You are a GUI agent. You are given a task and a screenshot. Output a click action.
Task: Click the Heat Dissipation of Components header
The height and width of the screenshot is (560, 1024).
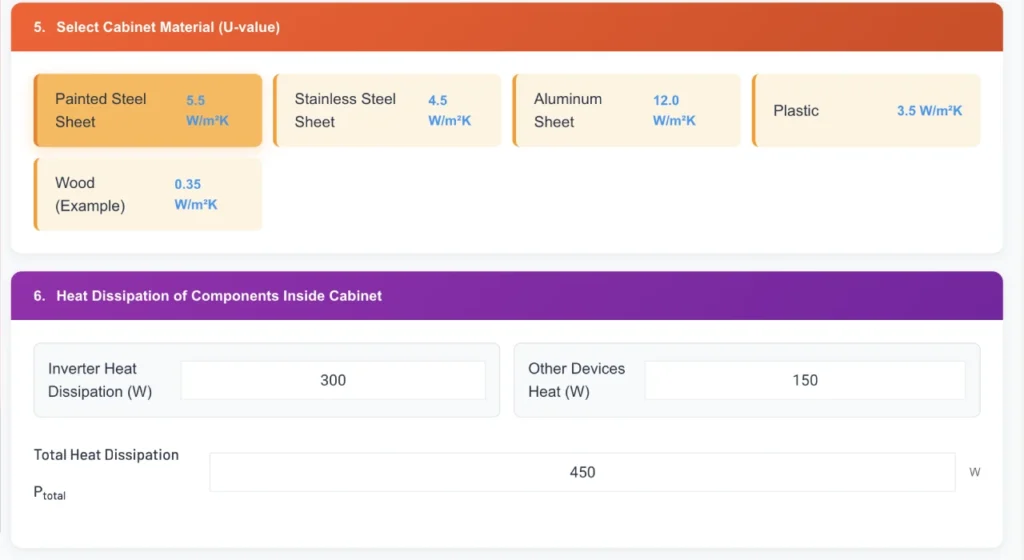tap(219, 296)
